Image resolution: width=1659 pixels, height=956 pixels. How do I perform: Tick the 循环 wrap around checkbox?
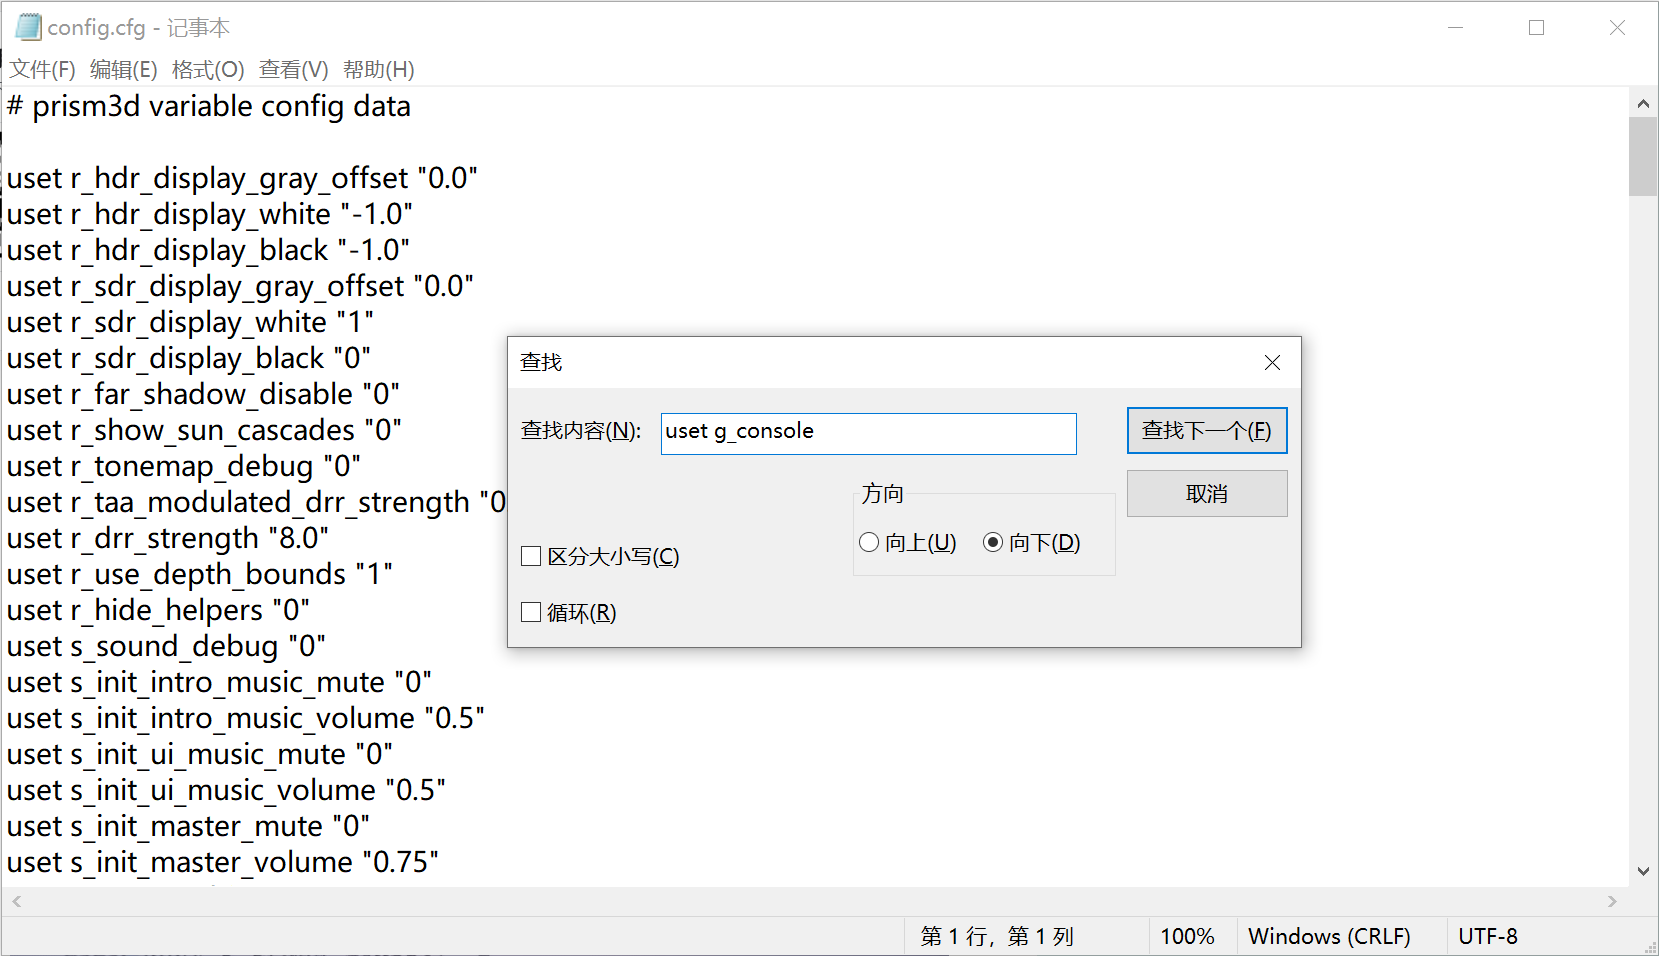coord(532,613)
